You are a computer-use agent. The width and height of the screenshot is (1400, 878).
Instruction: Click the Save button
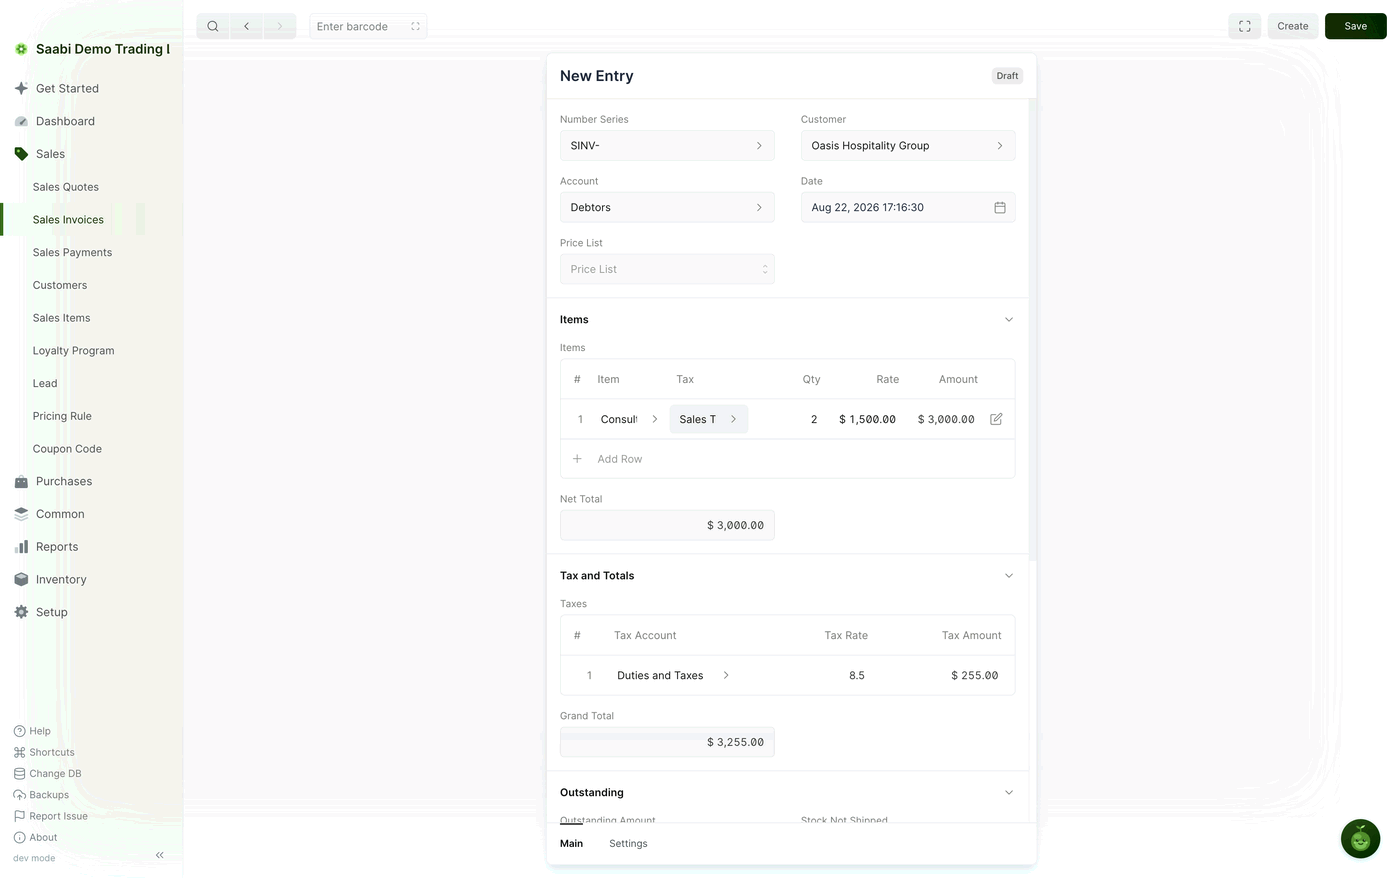[1355, 26]
